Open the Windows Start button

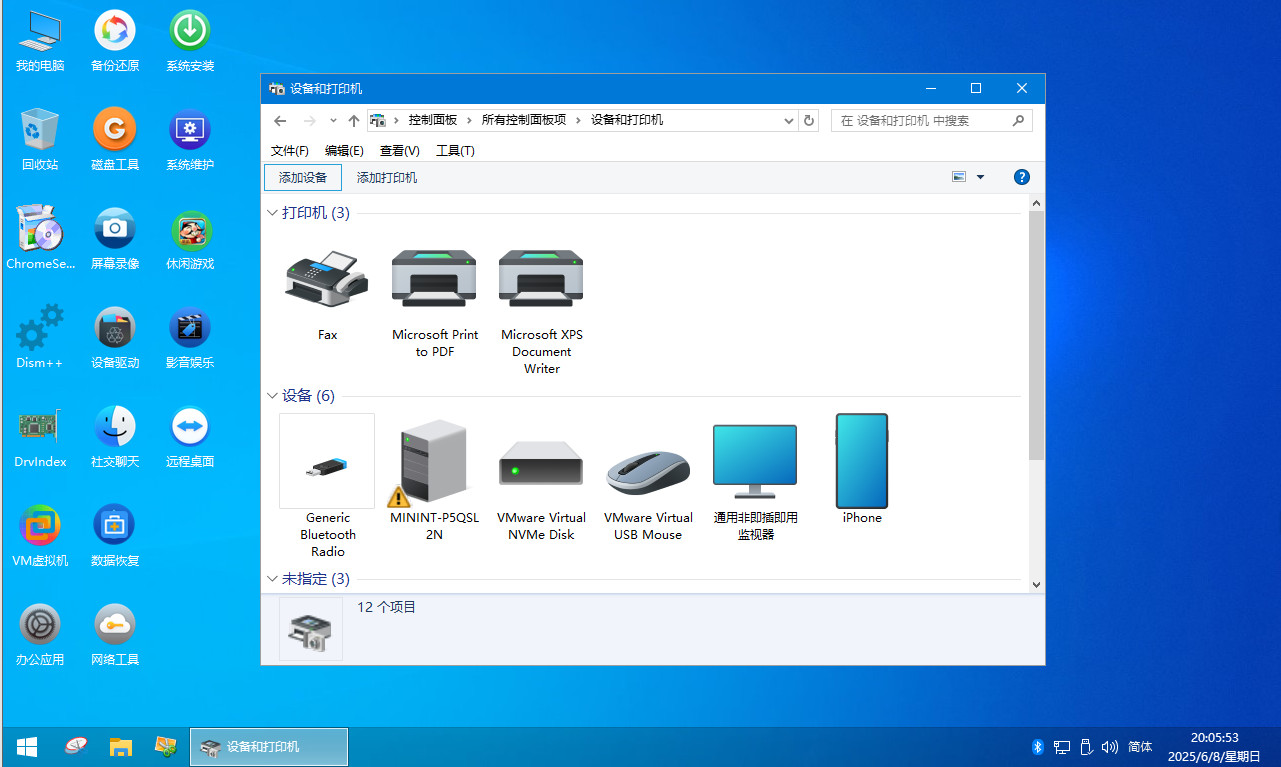[x=27, y=746]
